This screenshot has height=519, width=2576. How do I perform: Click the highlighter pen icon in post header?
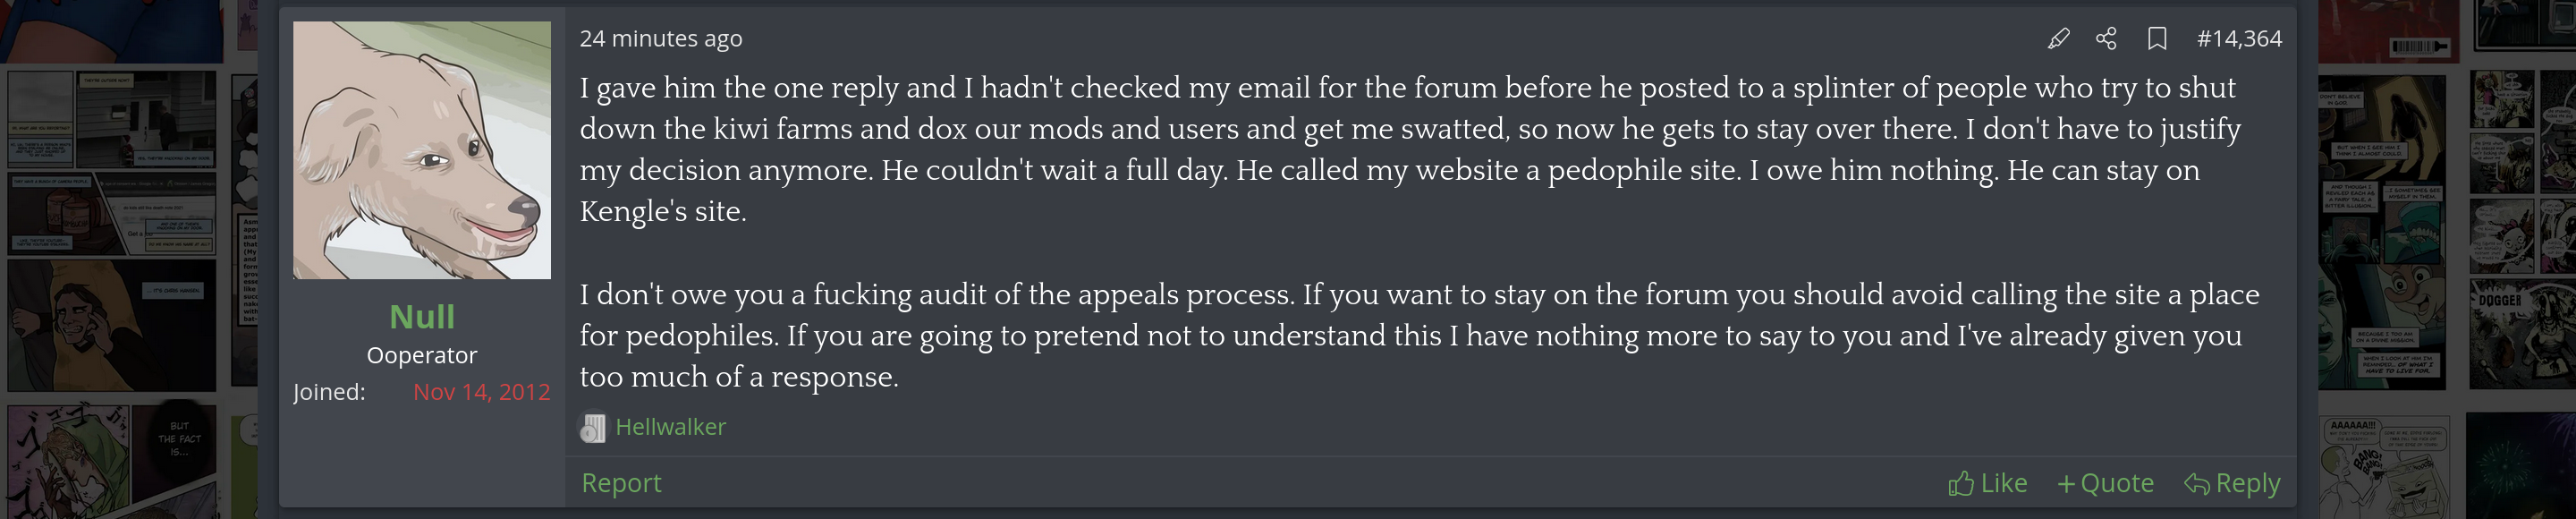click(x=2057, y=39)
